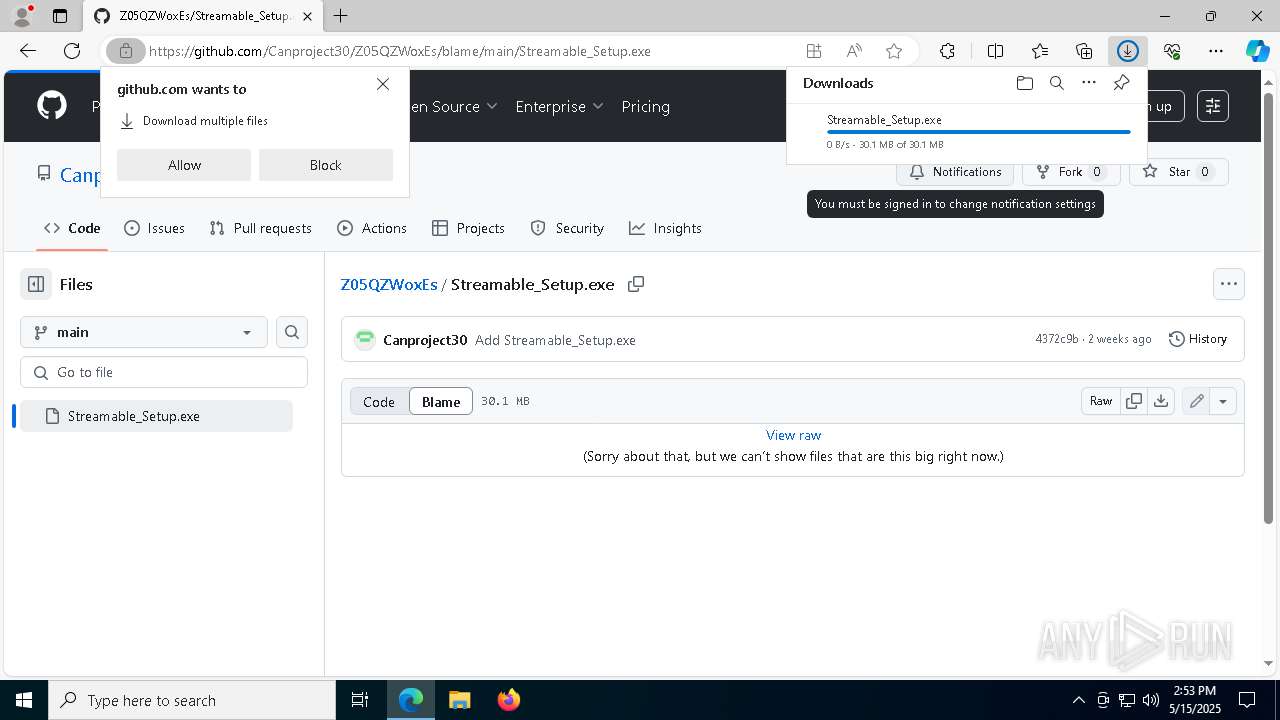1280x720 pixels.
Task: Open browser Extensions puzzle icon
Action: (947, 51)
